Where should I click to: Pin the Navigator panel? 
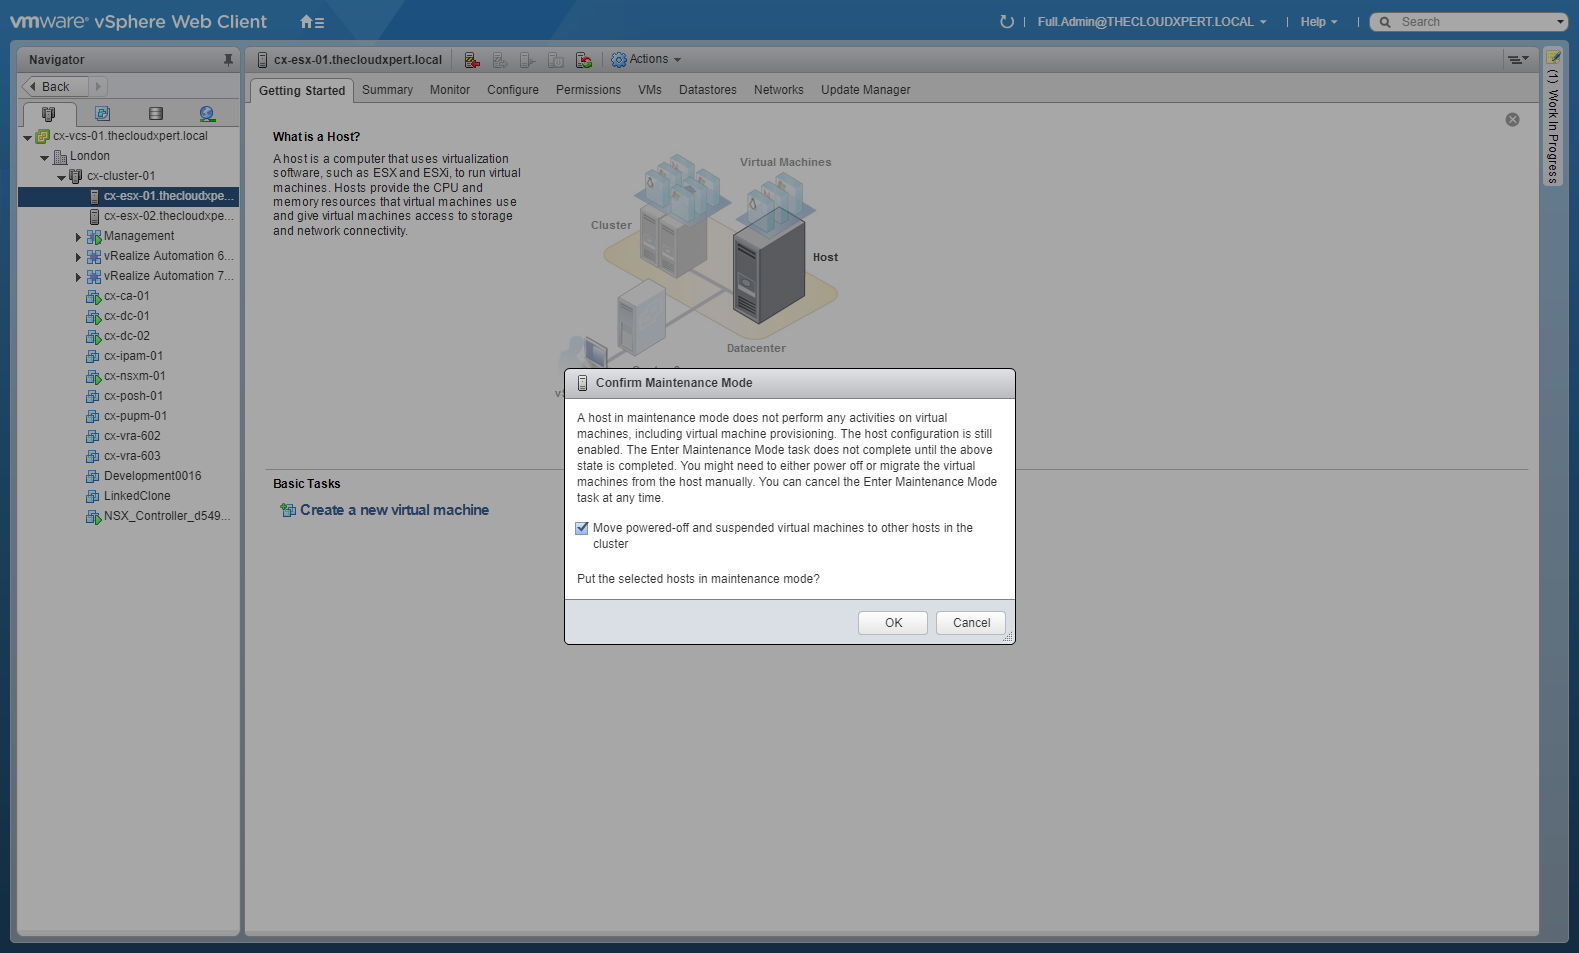point(228,60)
